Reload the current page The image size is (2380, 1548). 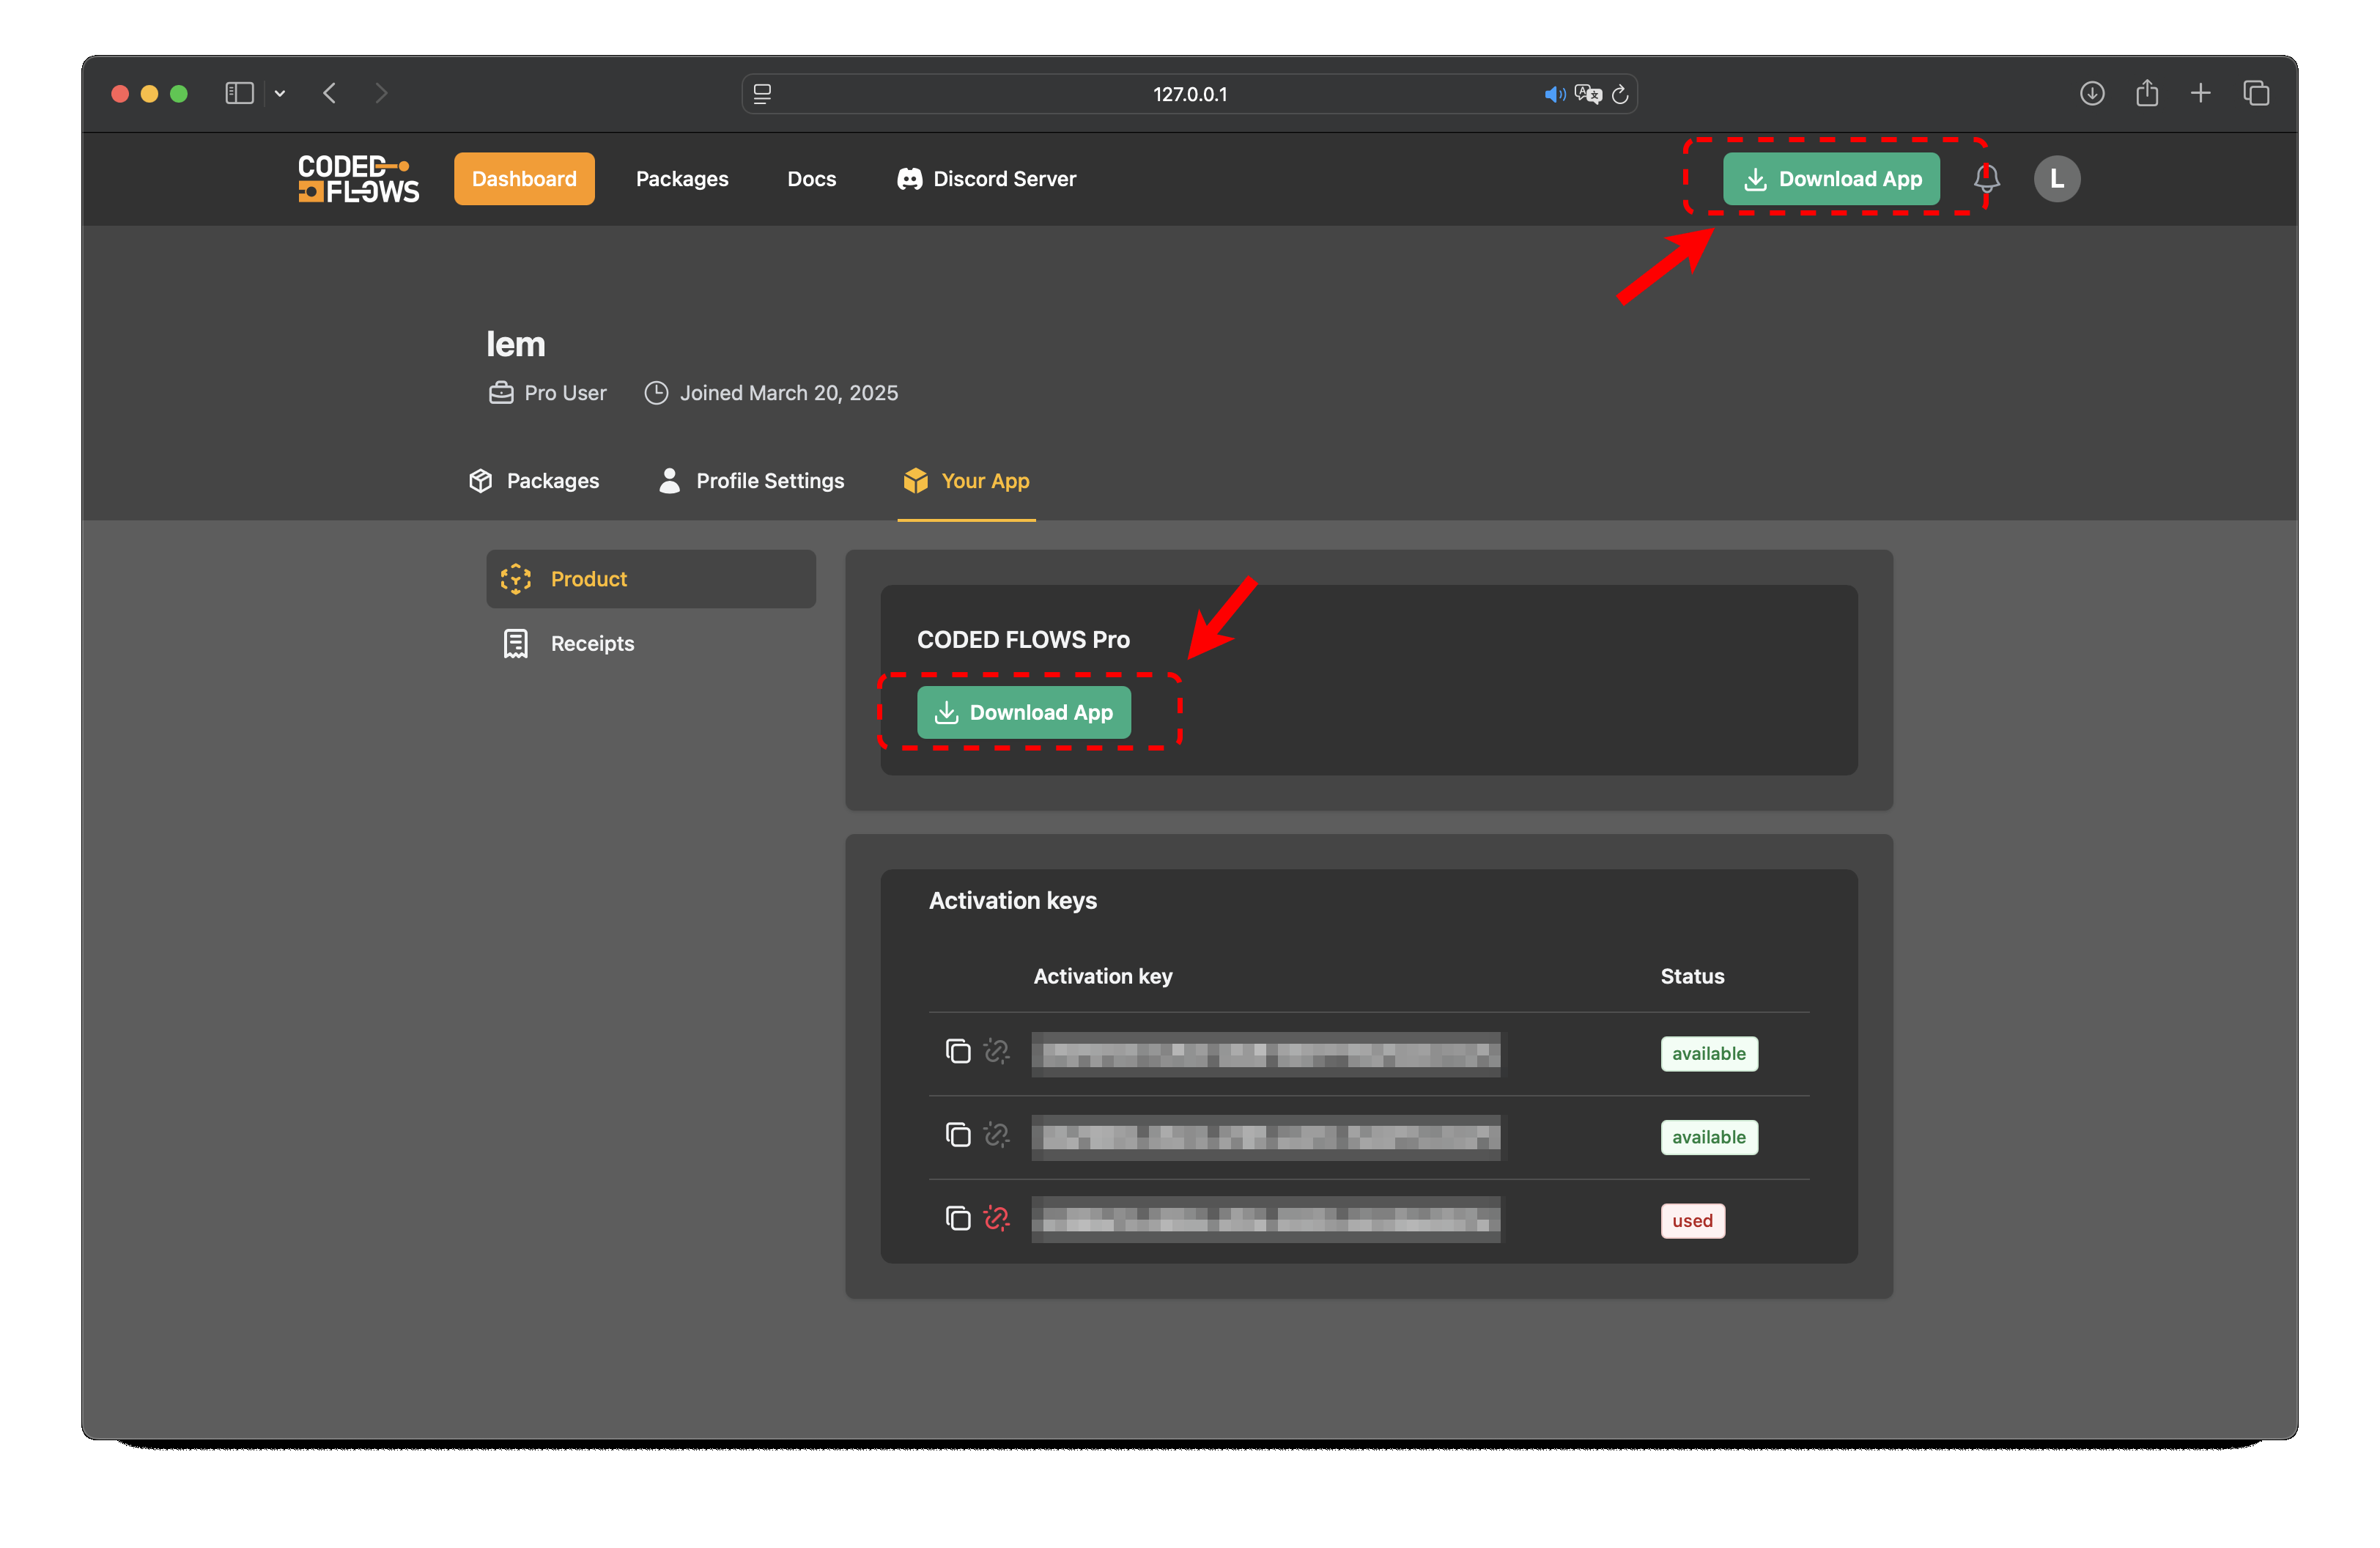pos(1620,94)
